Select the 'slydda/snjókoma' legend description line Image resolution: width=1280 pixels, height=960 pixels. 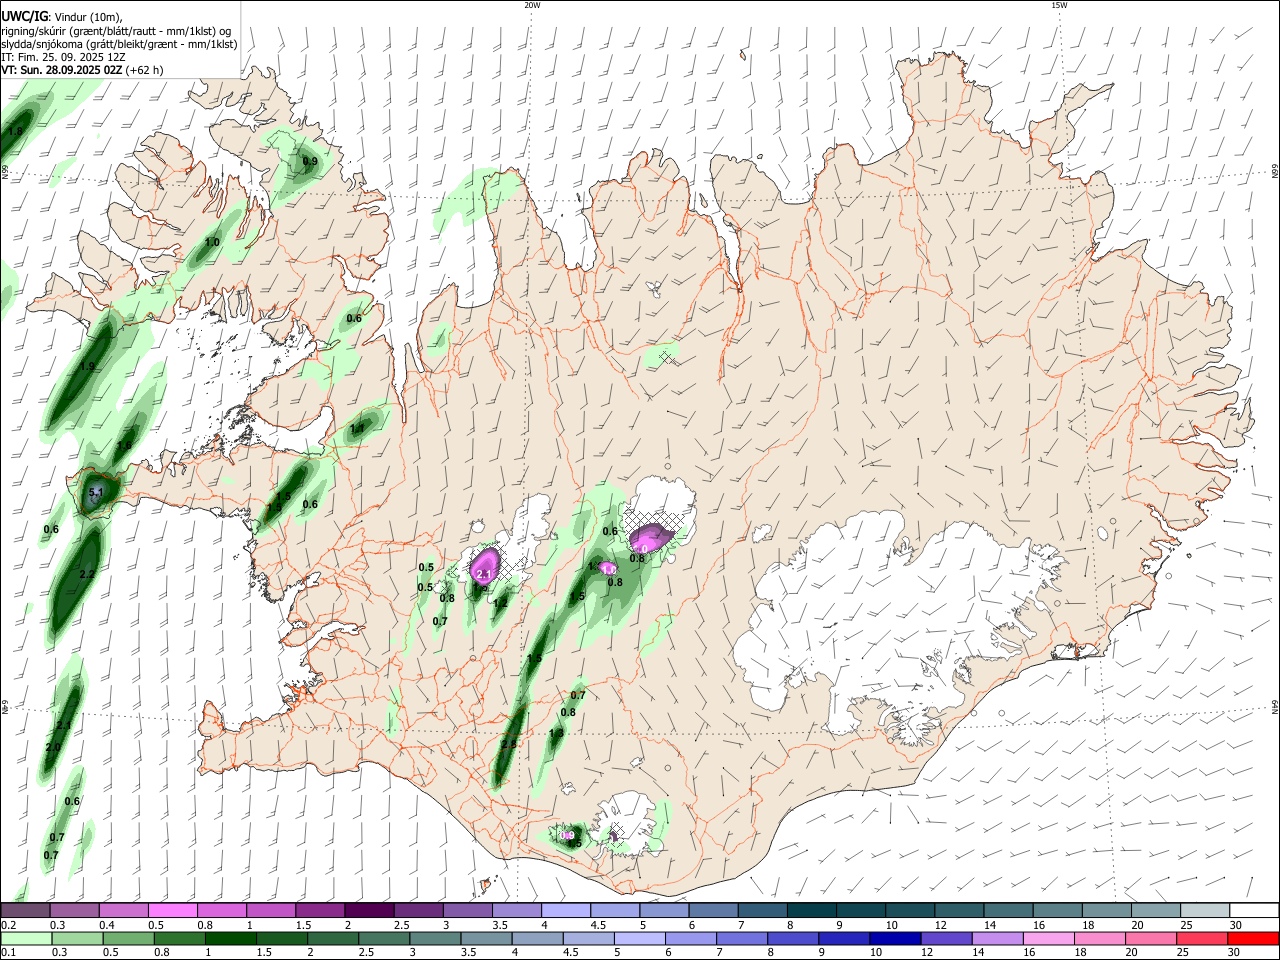(x=119, y=44)
